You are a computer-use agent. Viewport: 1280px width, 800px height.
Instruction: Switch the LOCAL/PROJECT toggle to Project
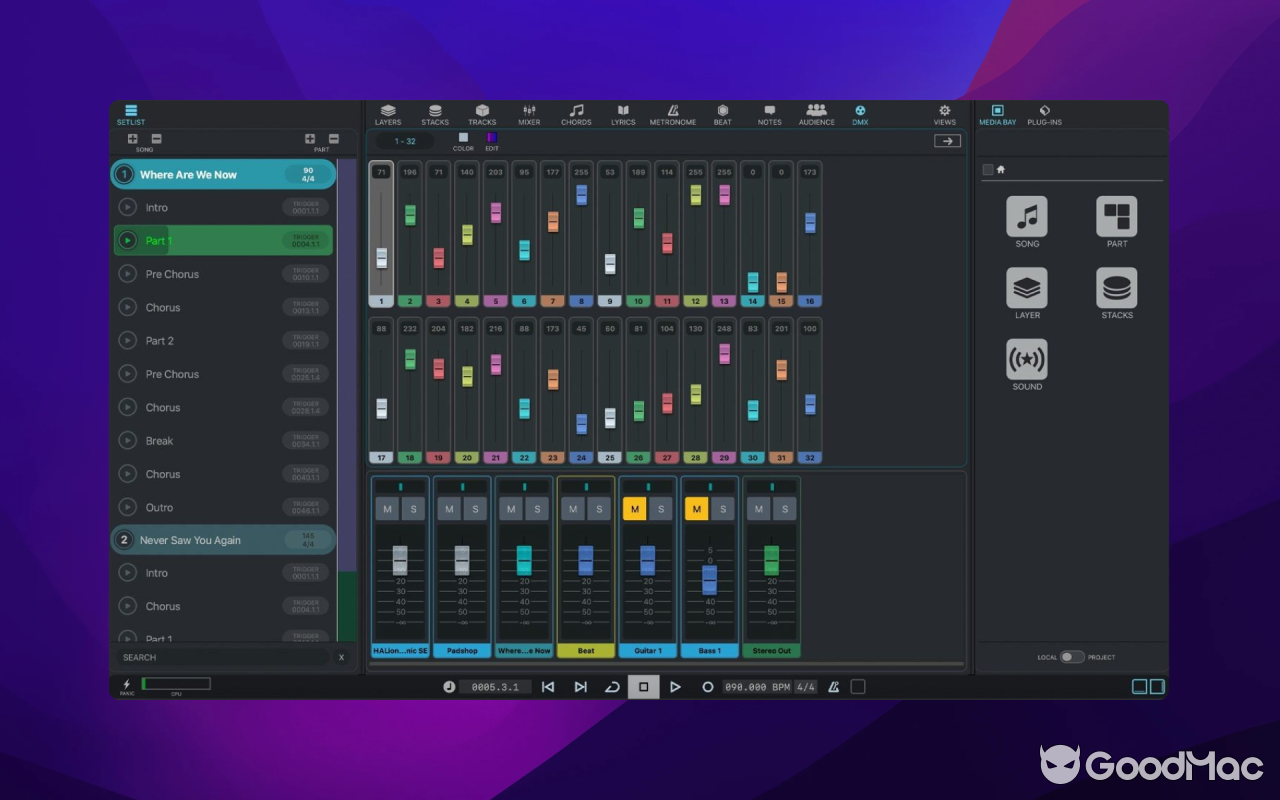tap(1077, 657)
